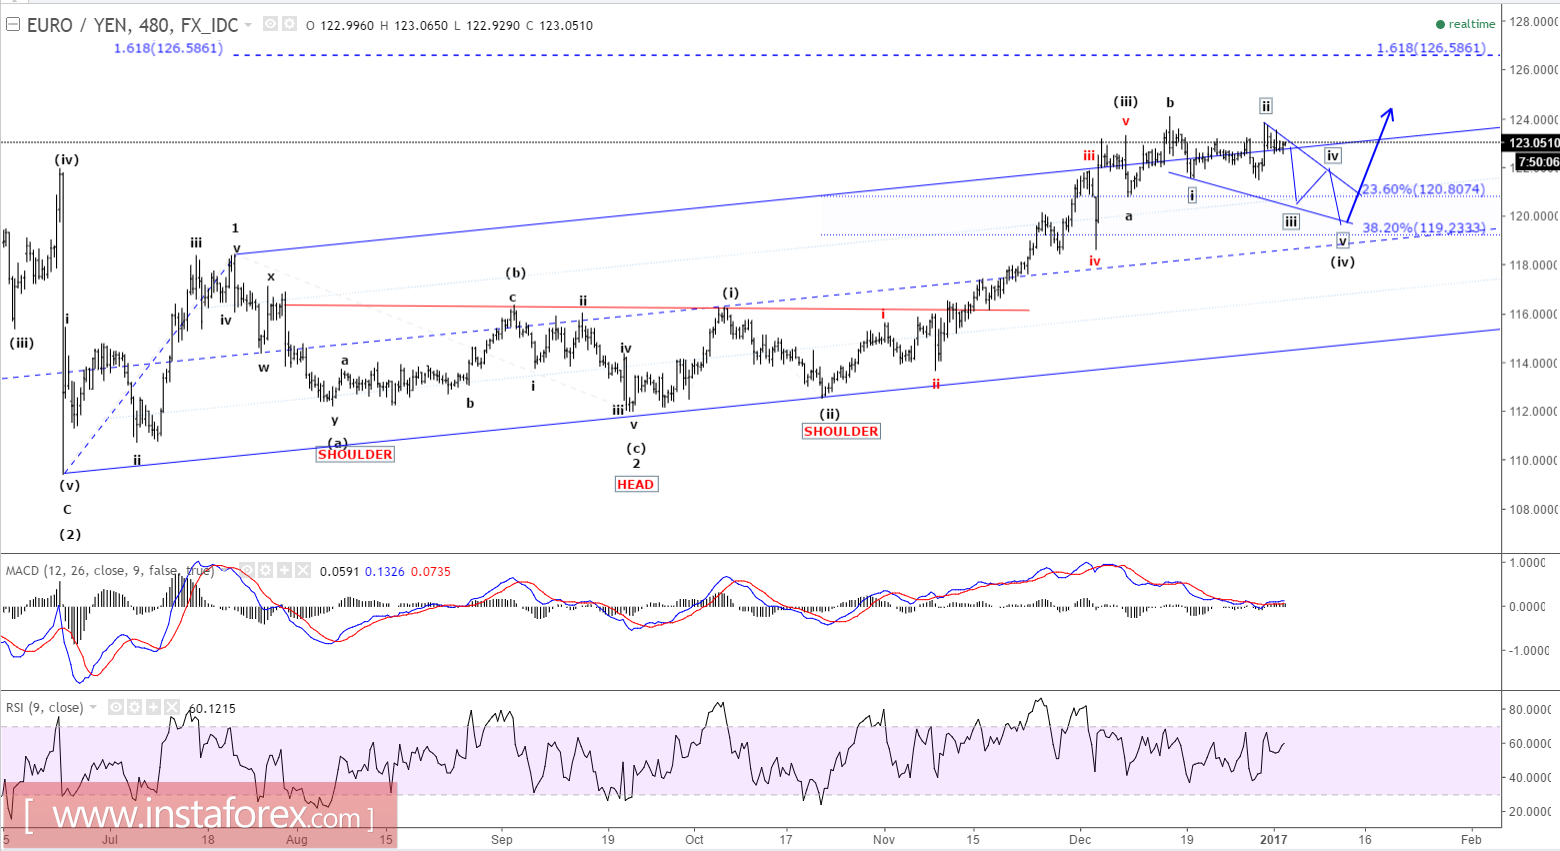Expand the MACD legend dropdown arrow

click(x=225, y=570)
